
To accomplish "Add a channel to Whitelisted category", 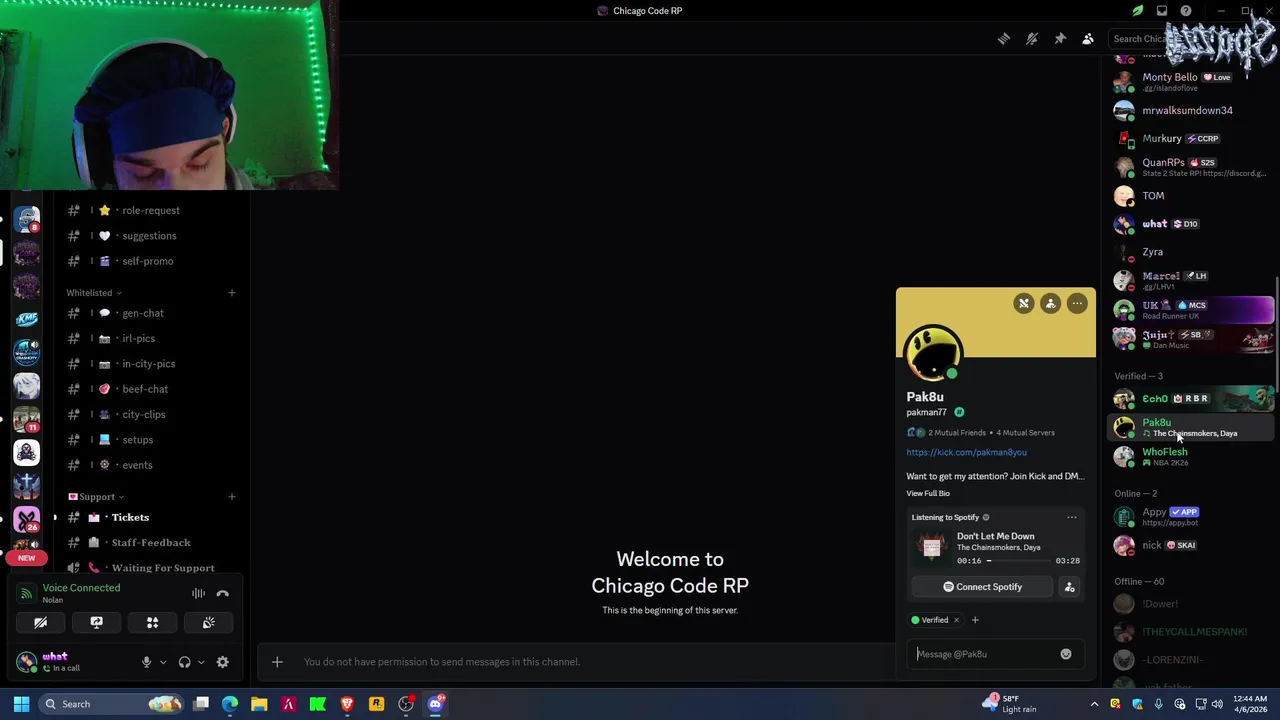I will click(x=231, y=293).
